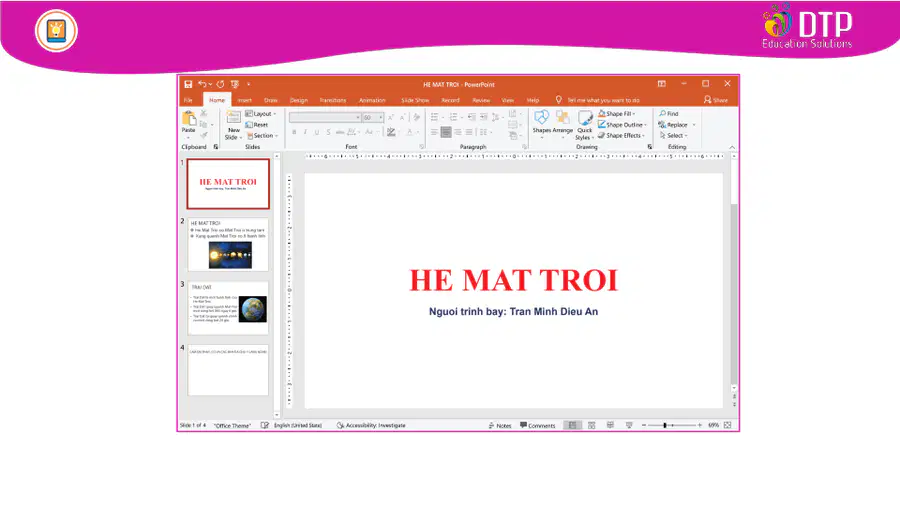Viewport: 900px width, 506px height.
Task: Switch to Slide Sorter view in status bar
Action: point(591,425)
